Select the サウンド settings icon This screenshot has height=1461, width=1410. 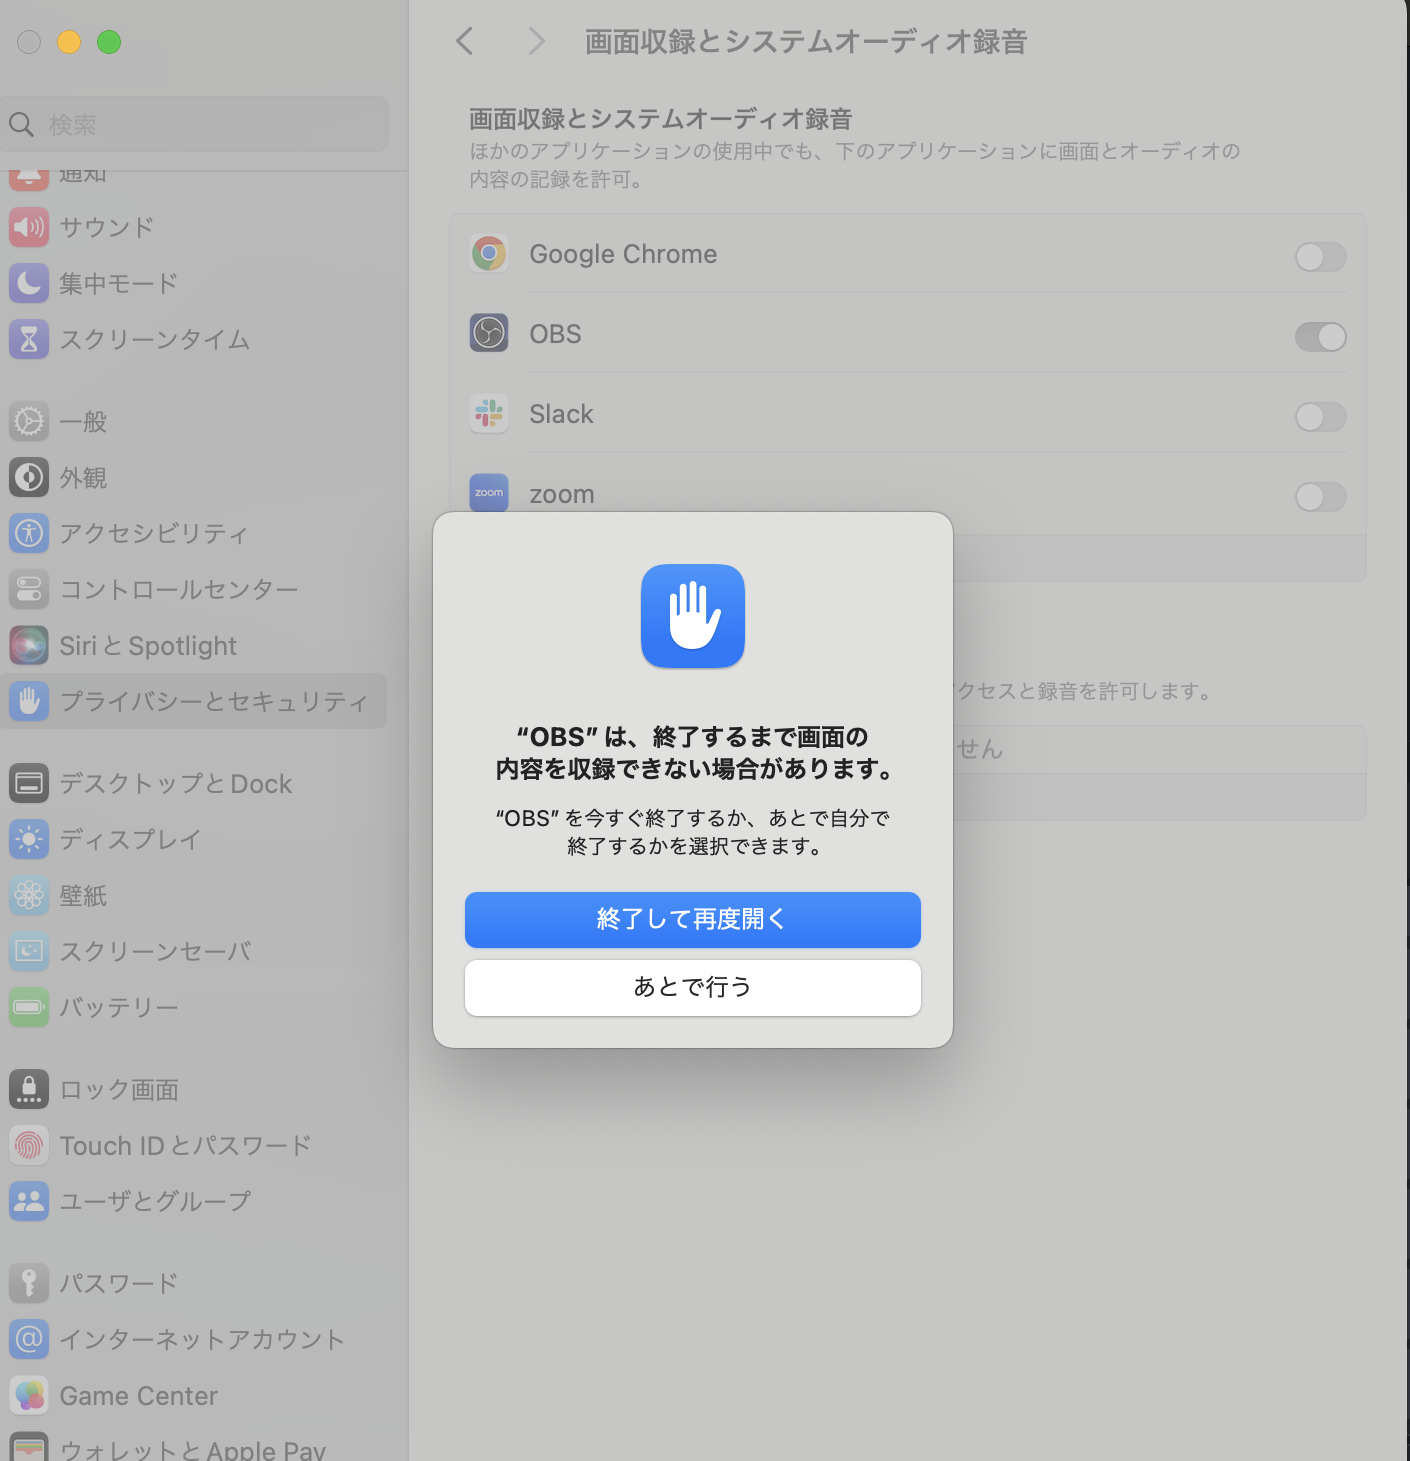click(x=28, y=227)
